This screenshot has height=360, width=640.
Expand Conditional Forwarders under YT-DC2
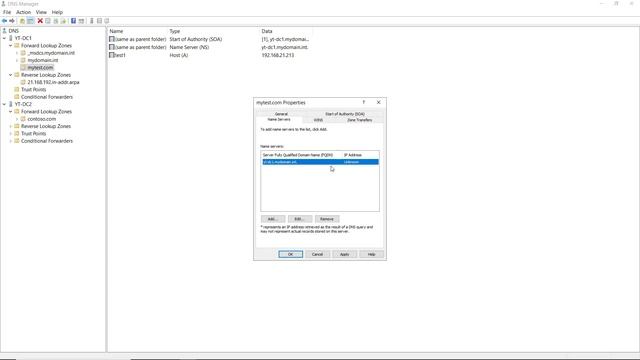coord(11,141)
